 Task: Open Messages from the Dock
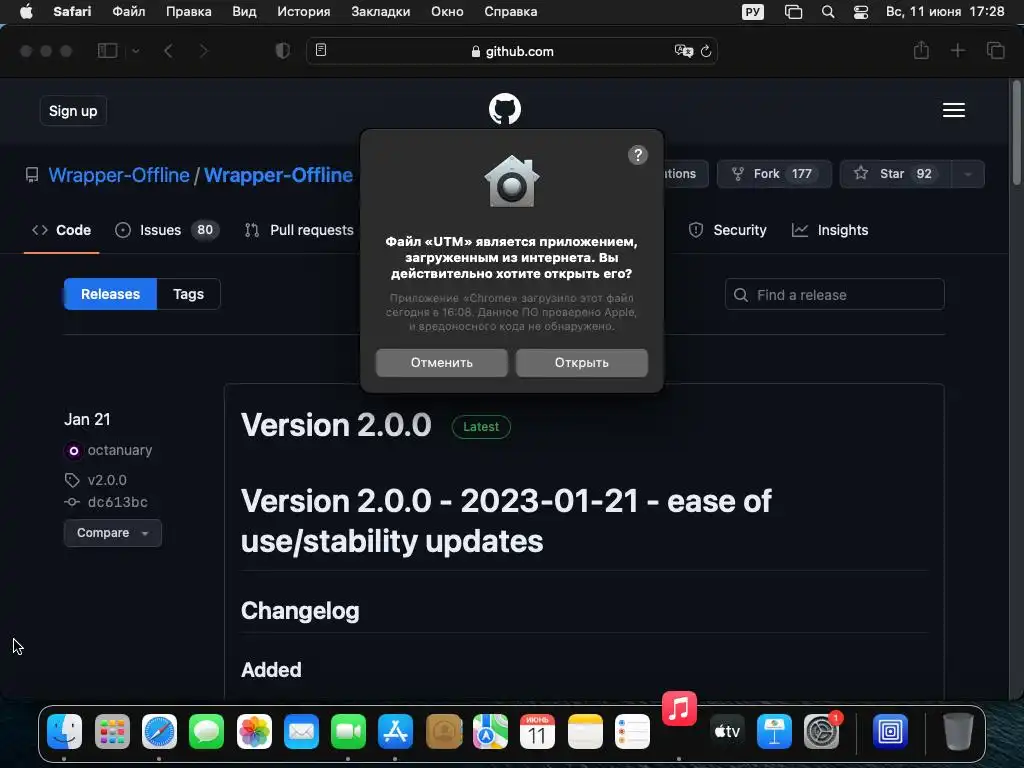(x=206, y=731)
